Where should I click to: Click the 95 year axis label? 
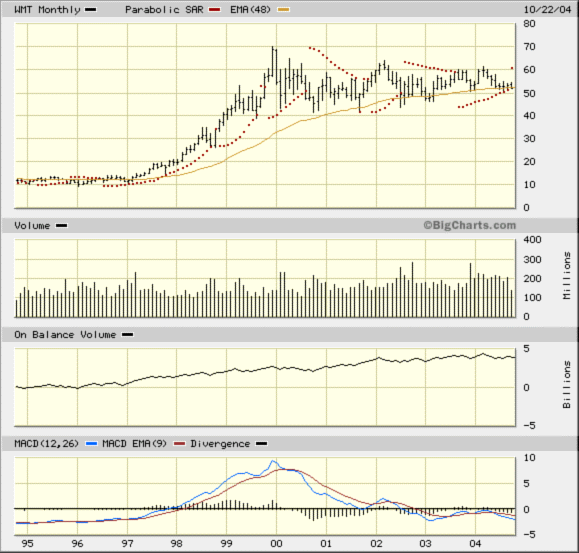[27, 544]
